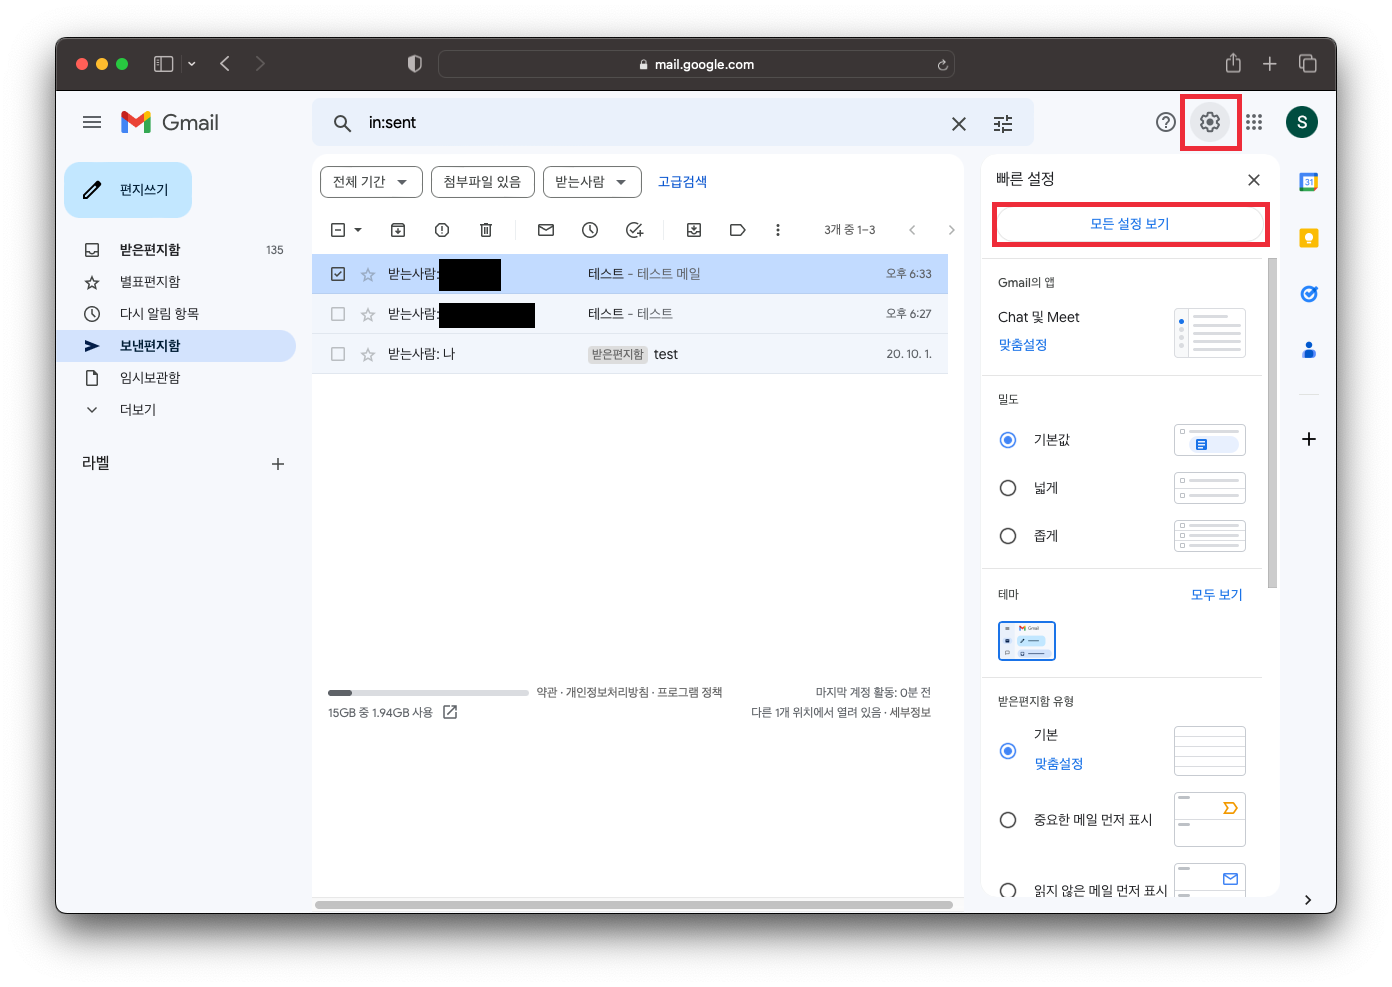The image size is (1392, 987).
Task: Check the 'test' message checkbox
Action: tap(338, 354)
